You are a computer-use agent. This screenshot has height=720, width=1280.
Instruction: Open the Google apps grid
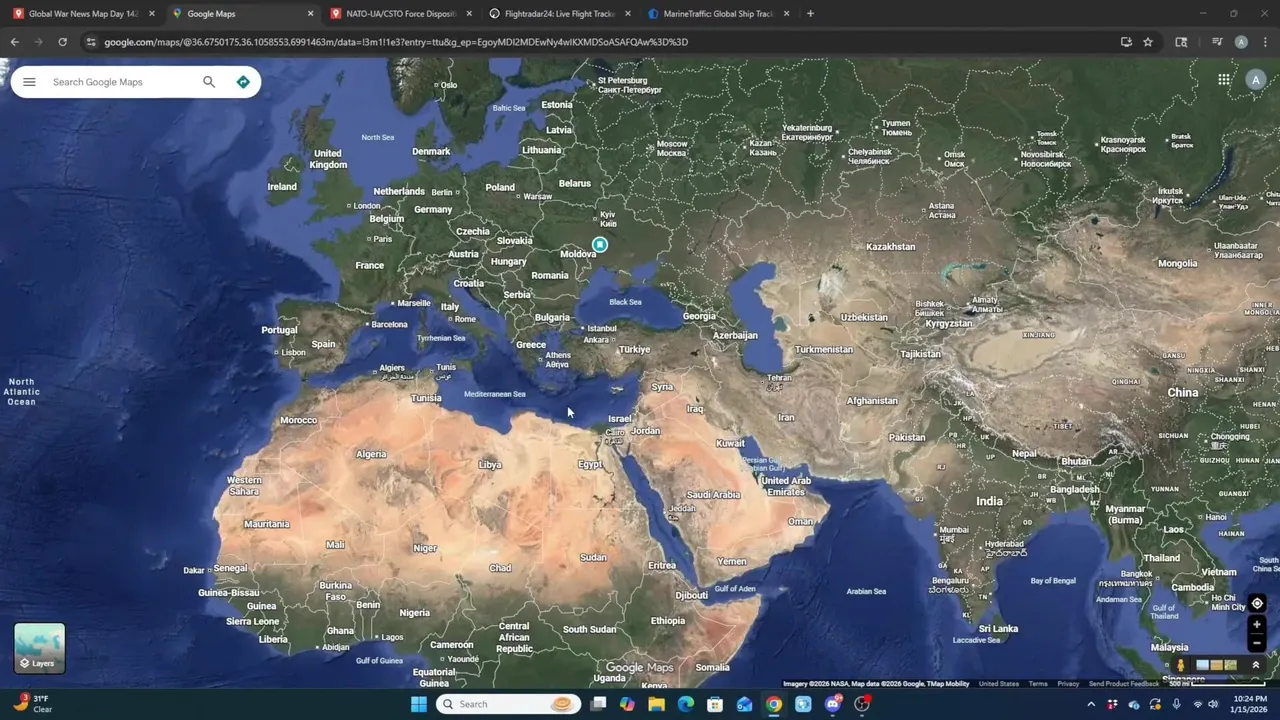point(1224,80)
